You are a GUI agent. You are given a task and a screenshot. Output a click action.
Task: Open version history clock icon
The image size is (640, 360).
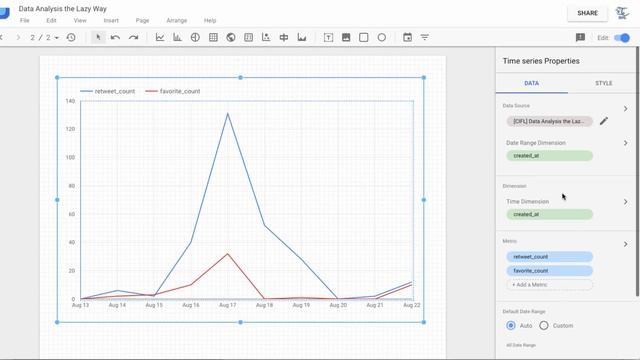[x=71, y=38]
